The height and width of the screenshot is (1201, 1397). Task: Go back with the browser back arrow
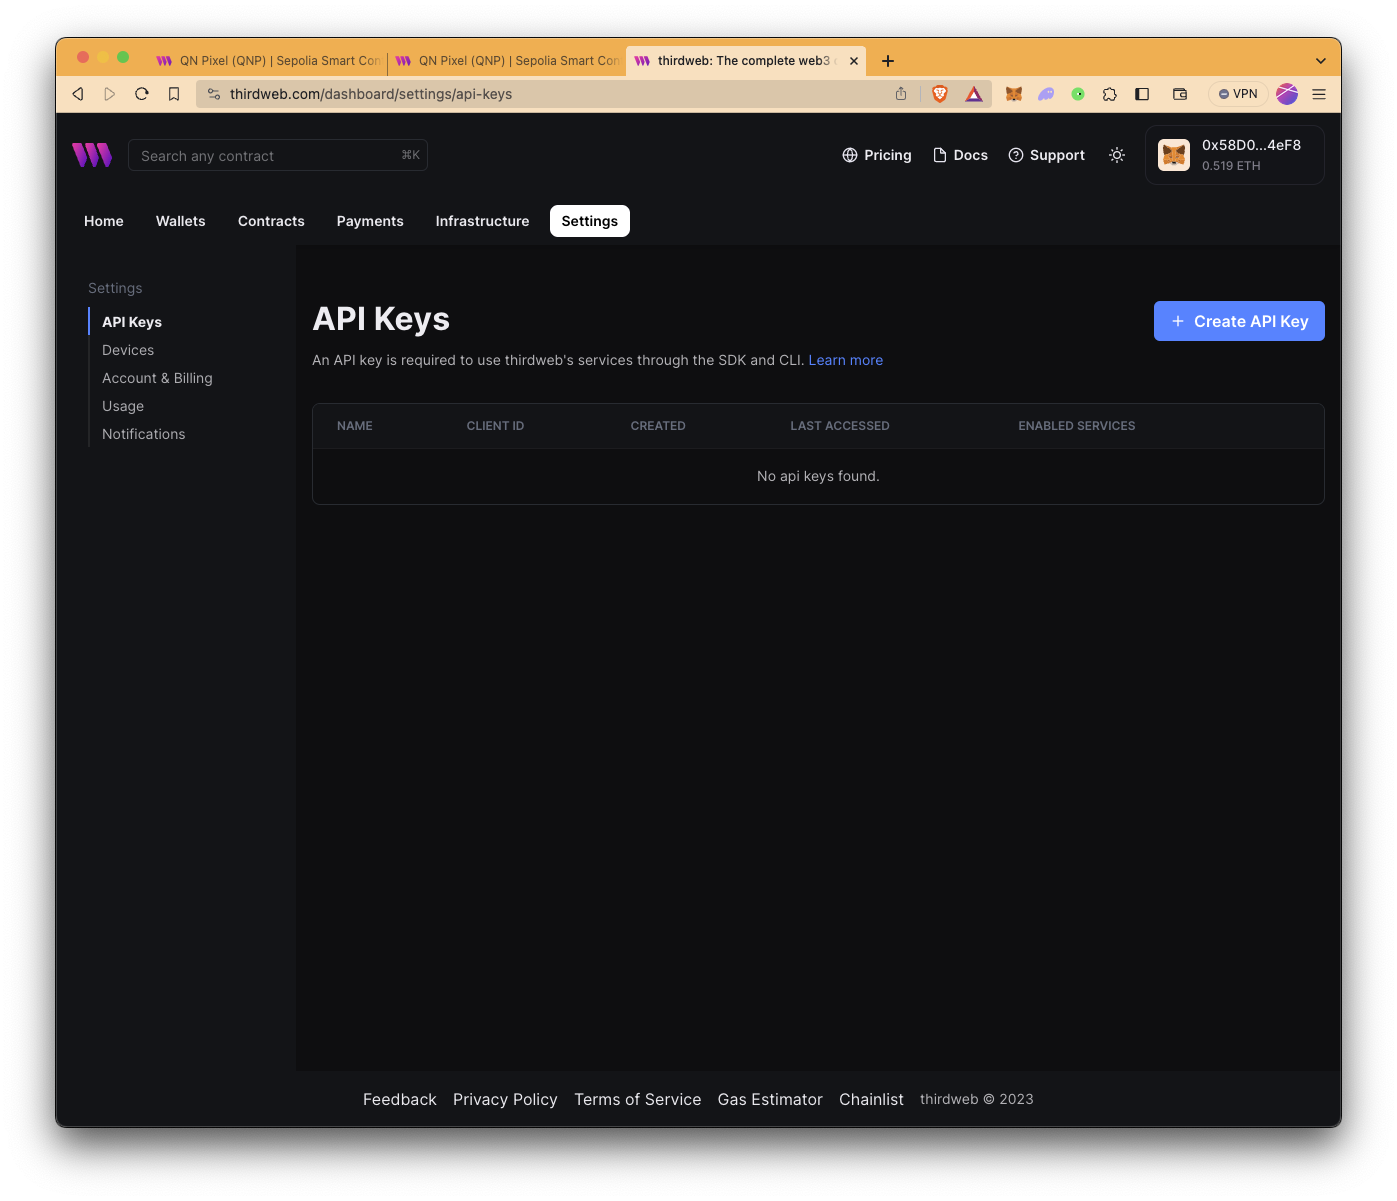(x=78, y=94)
